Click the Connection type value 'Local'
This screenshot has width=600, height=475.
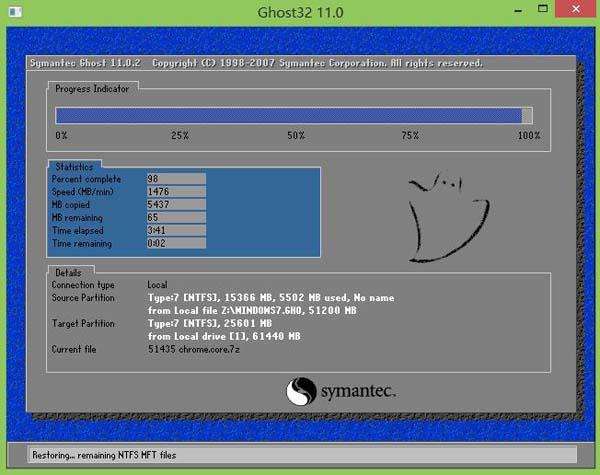[x=157, y=285]
